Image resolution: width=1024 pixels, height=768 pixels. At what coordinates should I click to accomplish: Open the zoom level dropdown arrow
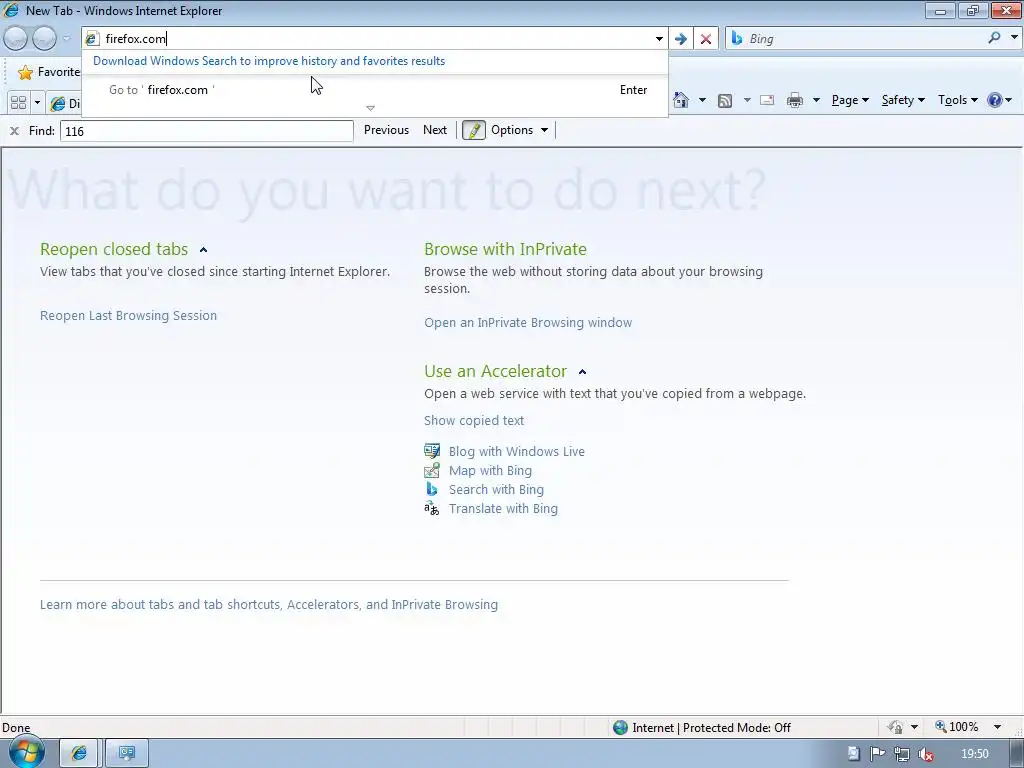pyautogui.click(x=997, y=727)
